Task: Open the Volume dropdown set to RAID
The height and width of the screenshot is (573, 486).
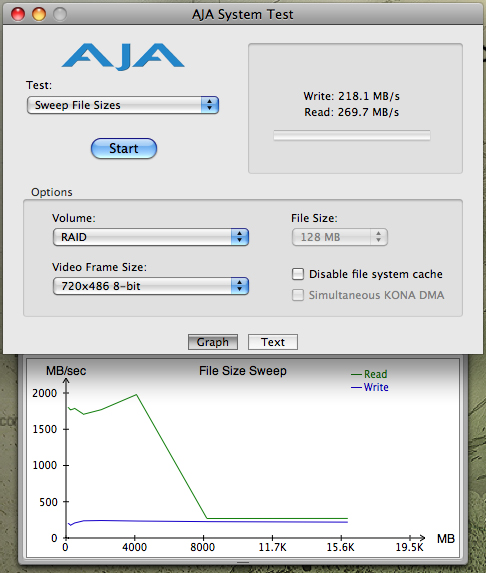Action: pyautogui.click(x=151, y=237)
